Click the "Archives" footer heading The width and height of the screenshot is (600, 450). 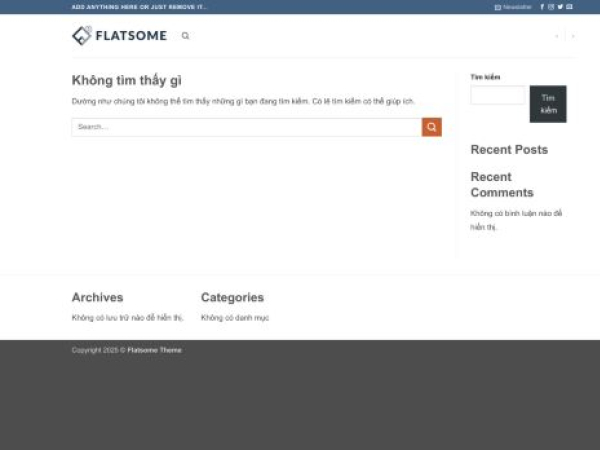tap(97, 297)
